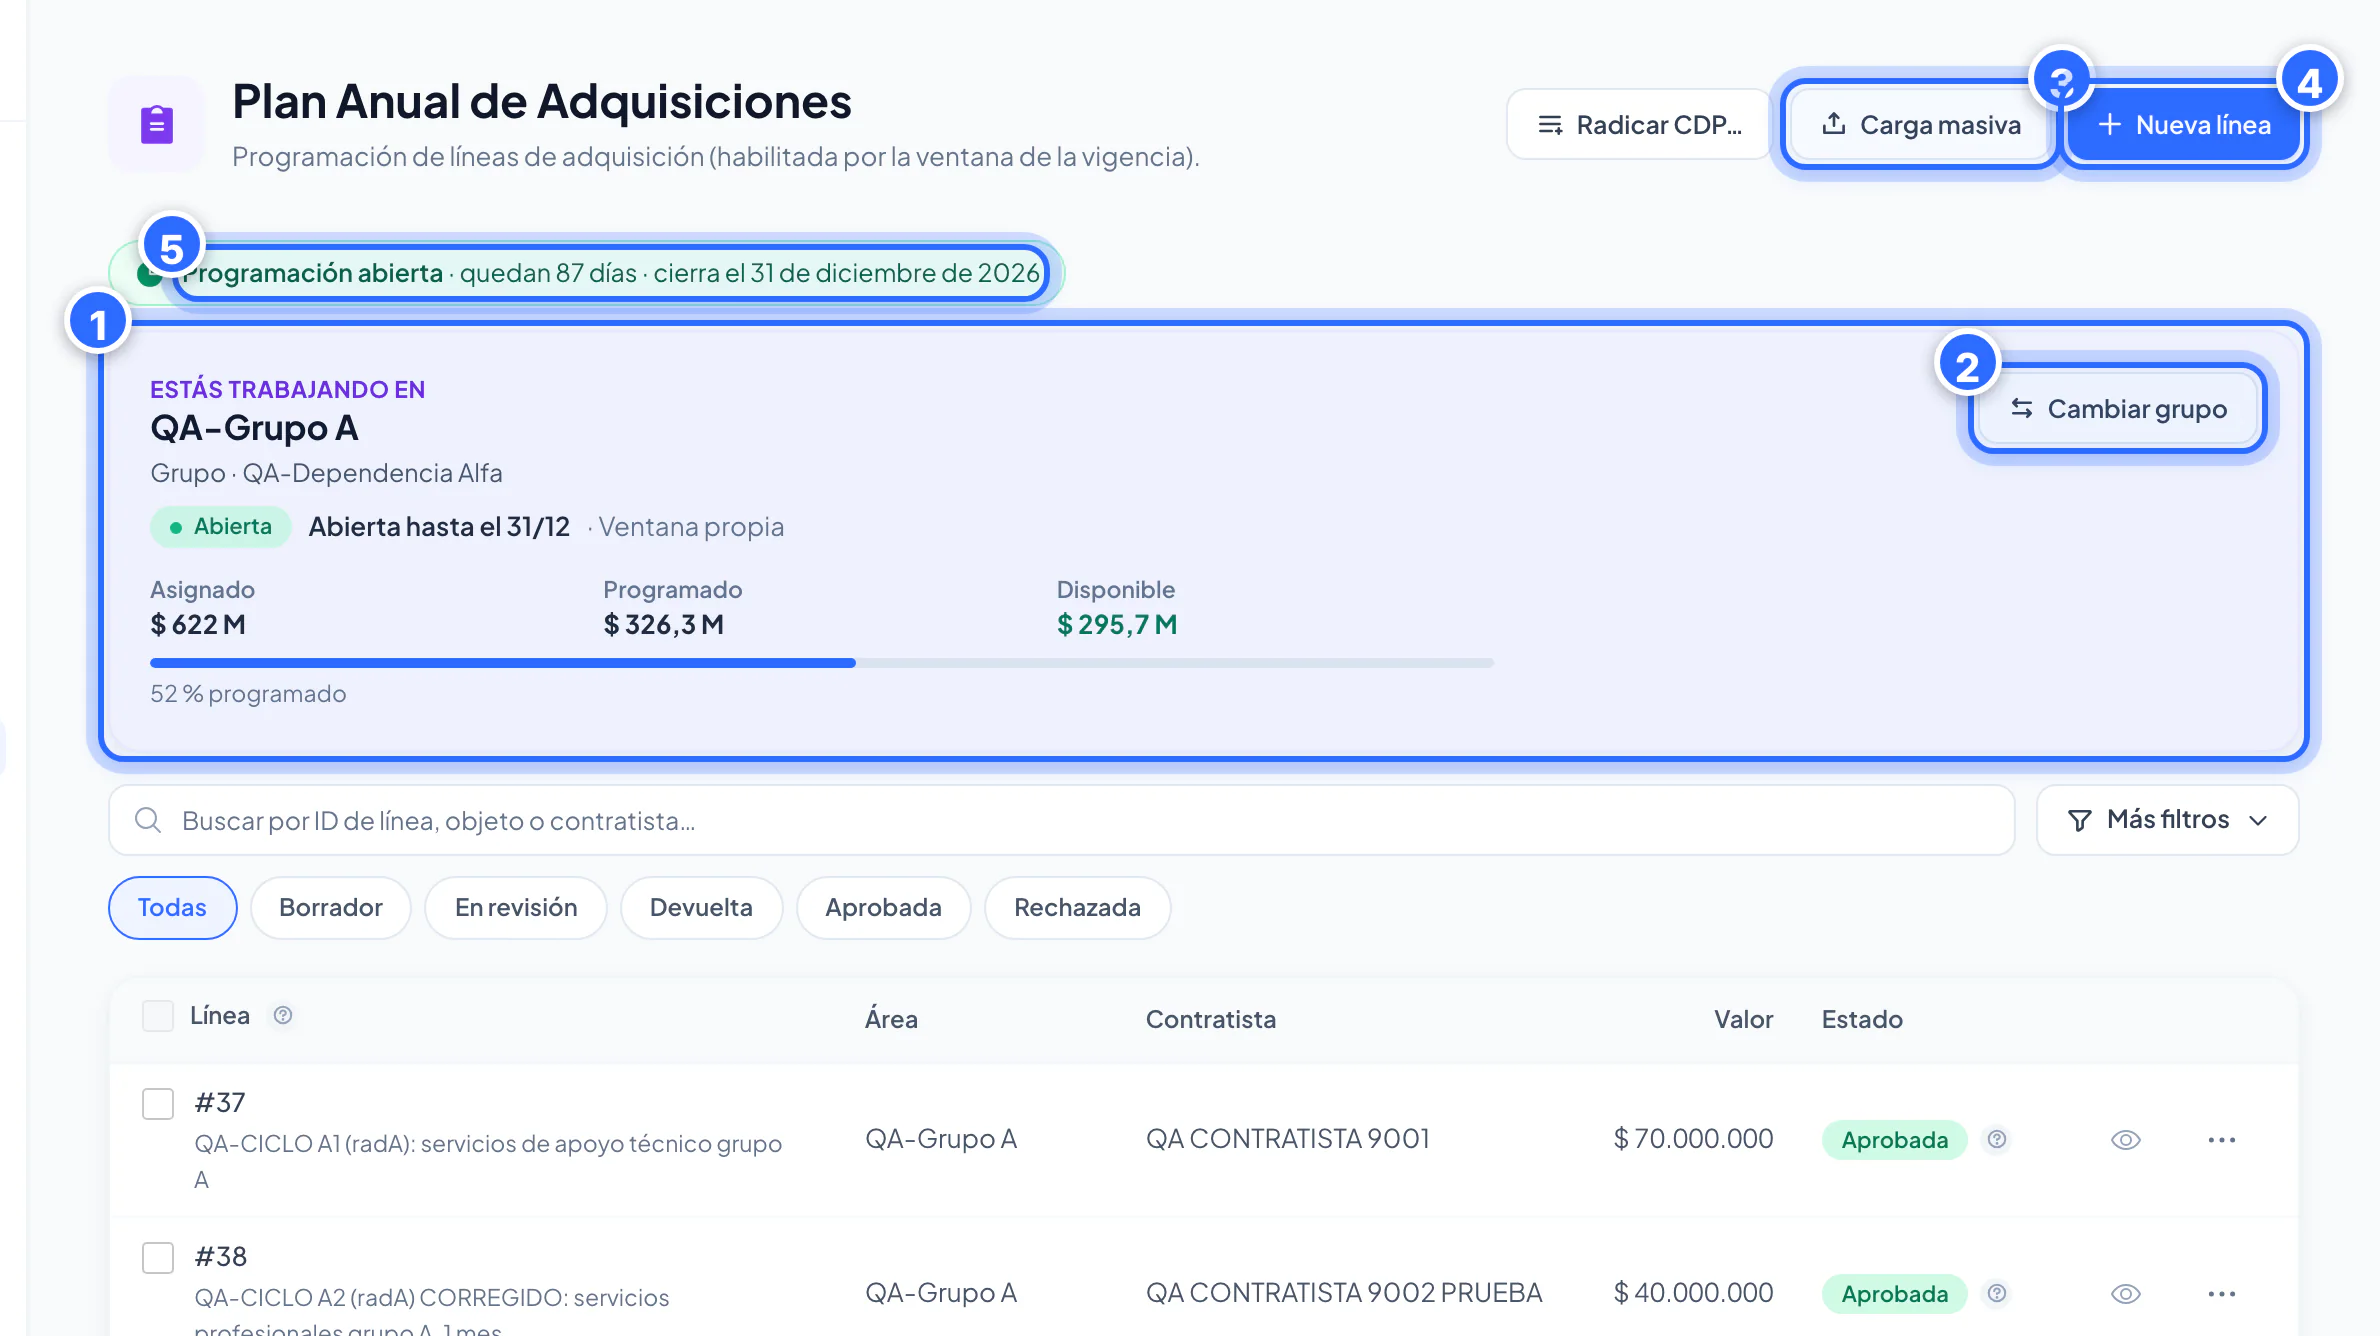
Task: Click the Radicar CDP button
Action: 1639,125
